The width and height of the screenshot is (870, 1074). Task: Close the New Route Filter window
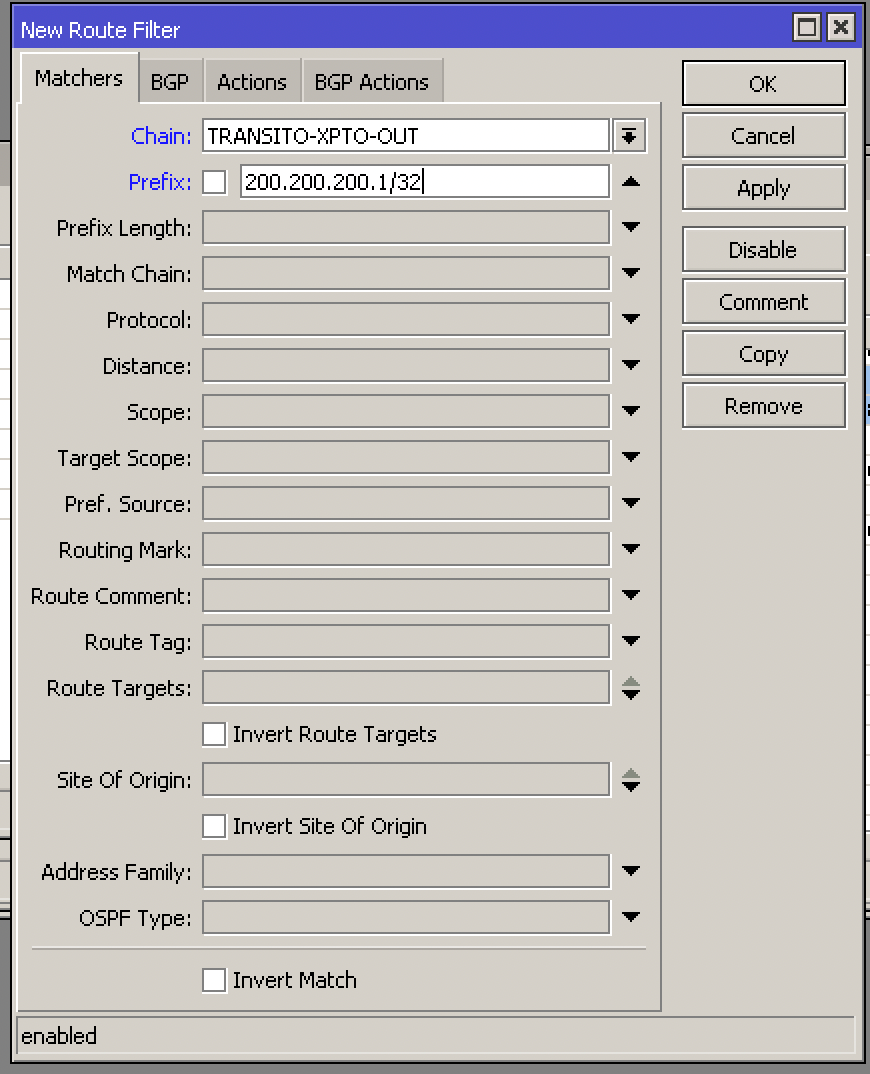841,28
